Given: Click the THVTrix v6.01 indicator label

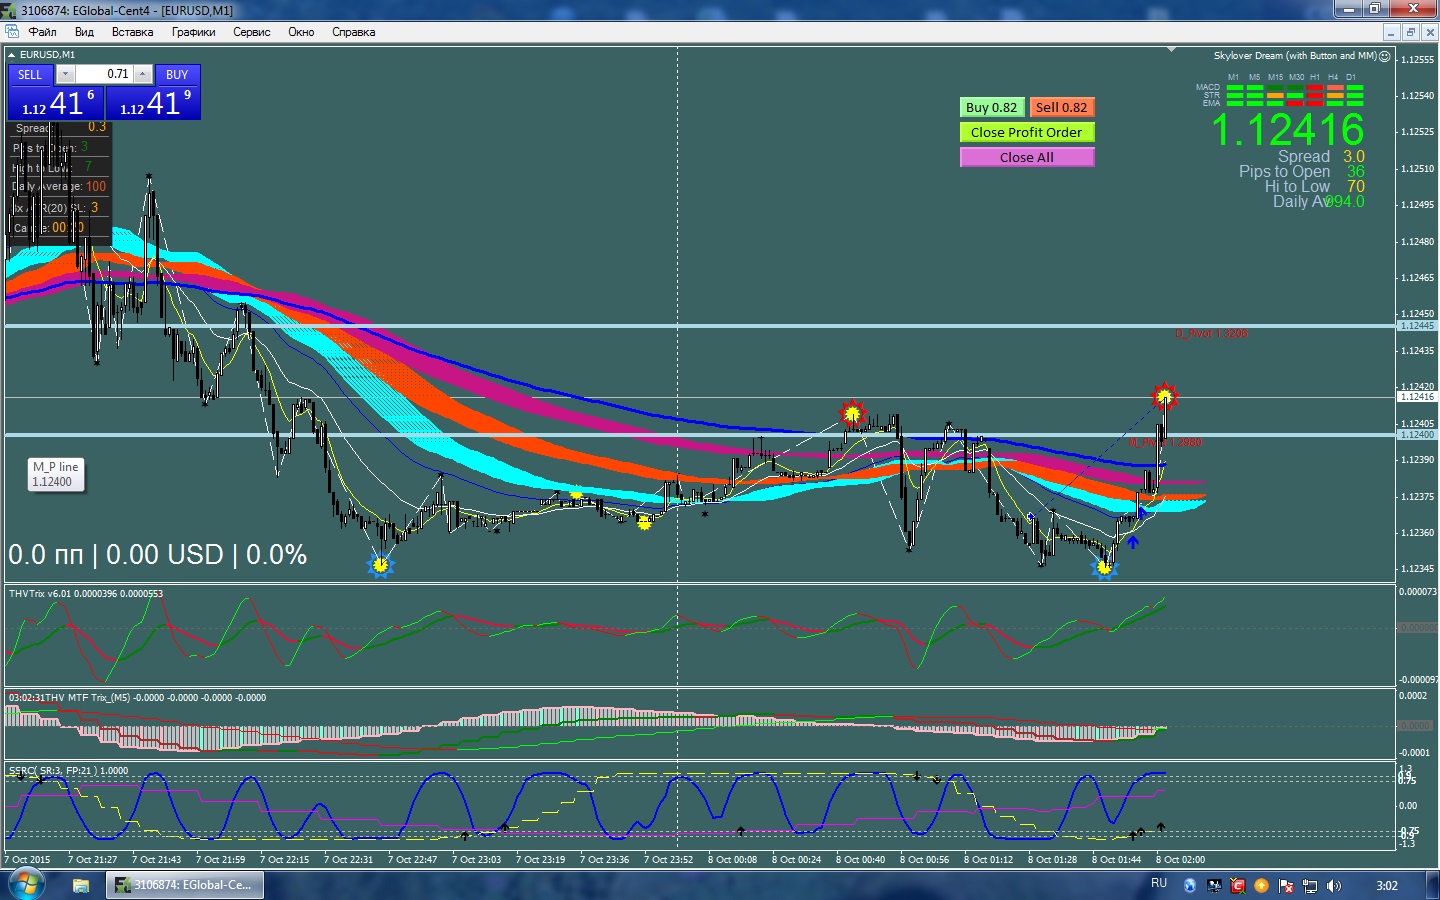Looking at the screenshot, I should tap(86, 594).
